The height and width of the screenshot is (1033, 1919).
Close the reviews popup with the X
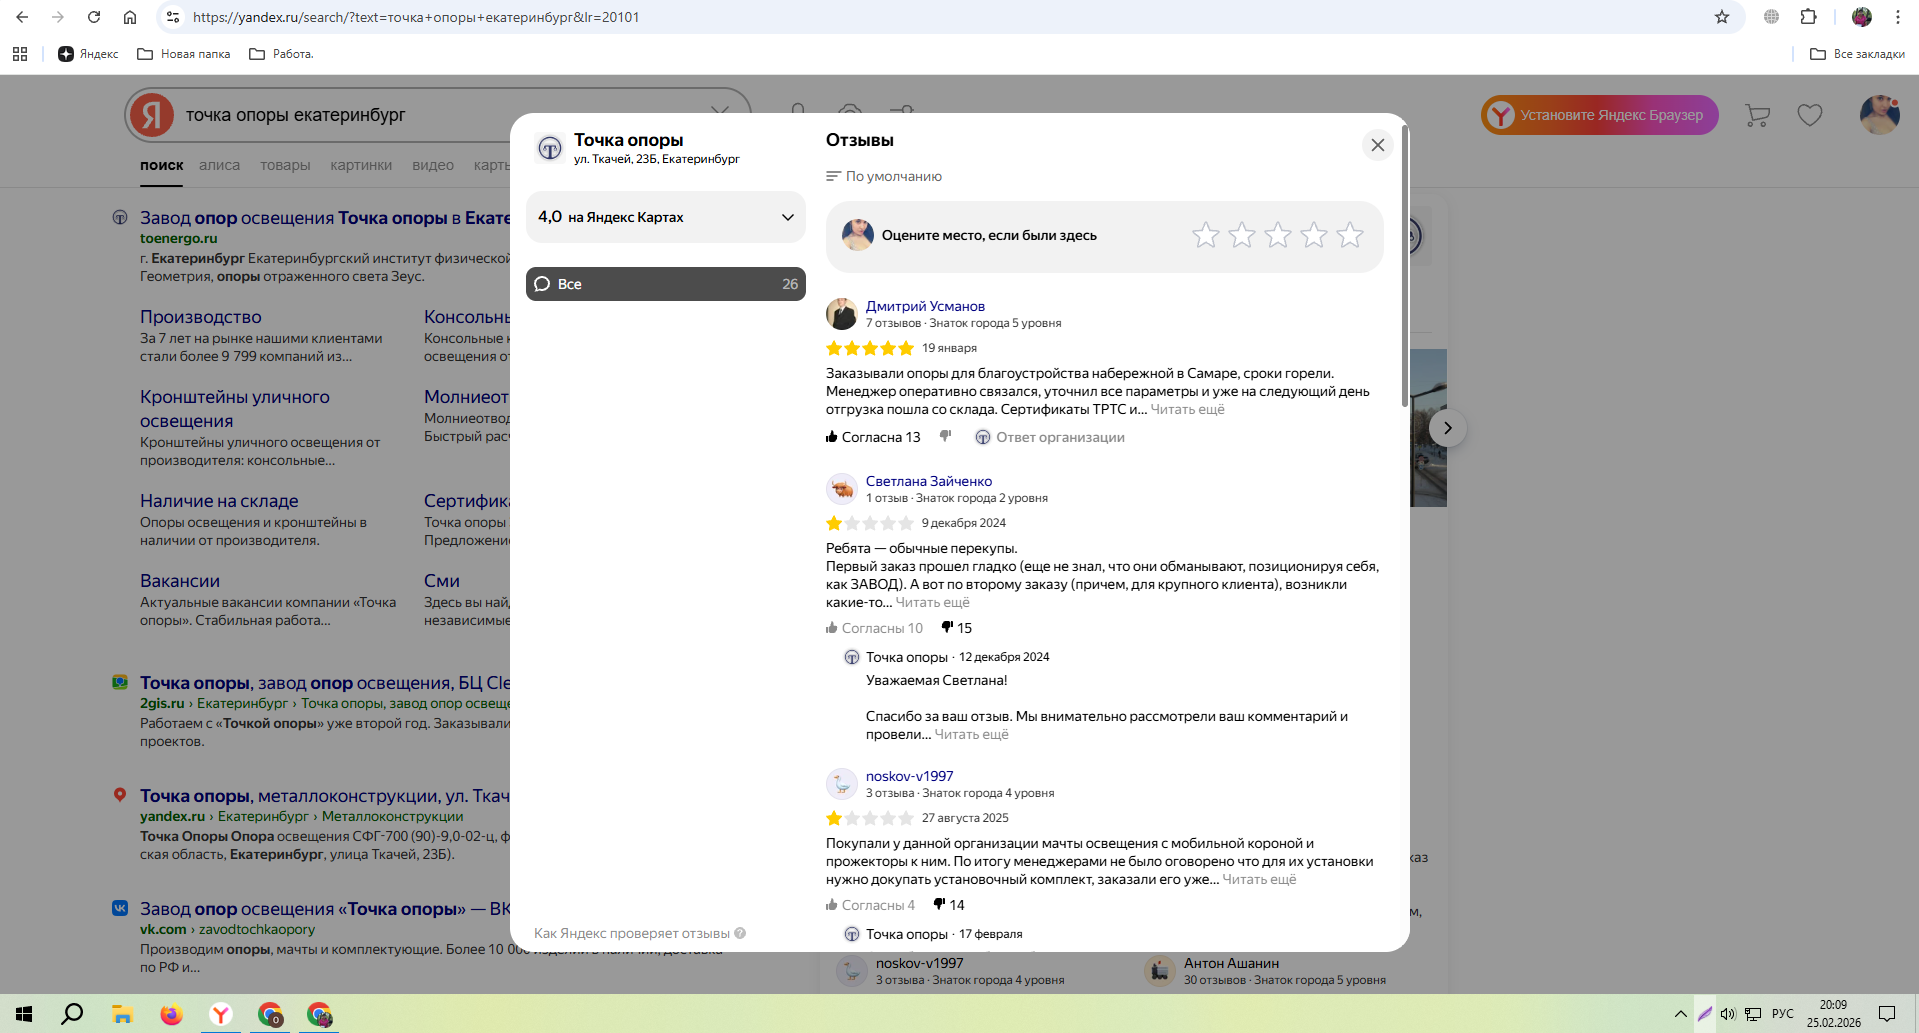[1378, 145]
